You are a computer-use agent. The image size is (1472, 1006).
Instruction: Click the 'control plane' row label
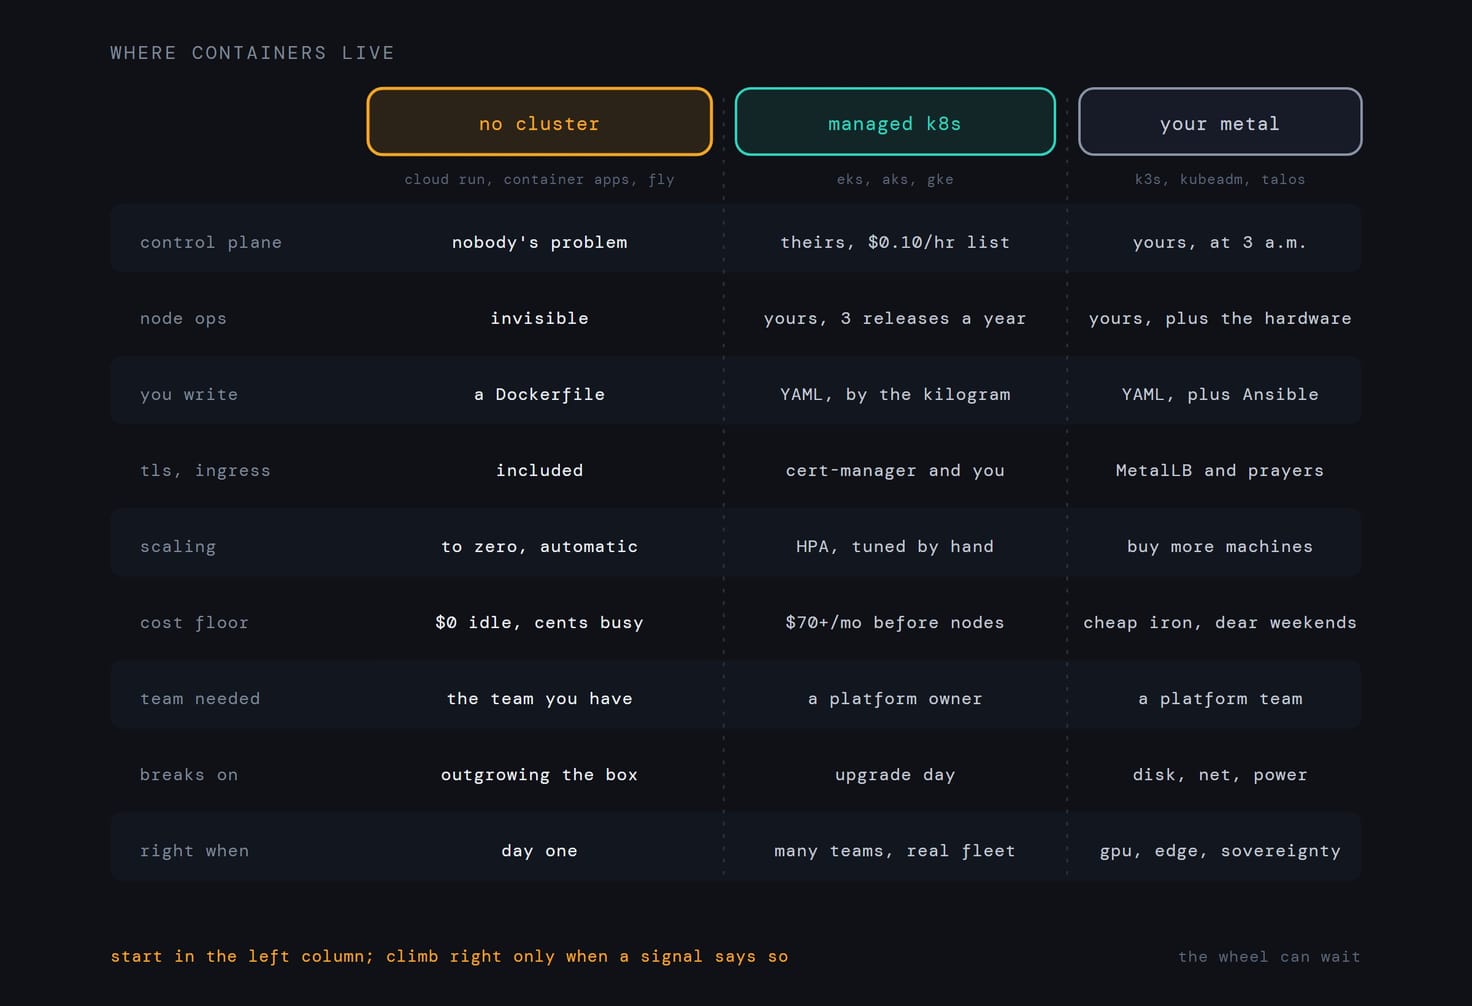pos(211,242)
